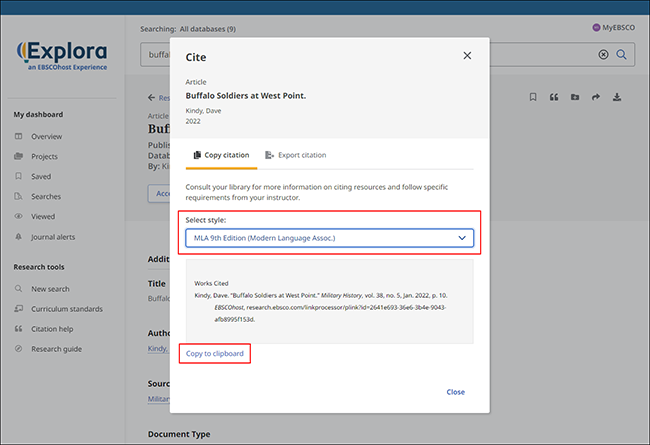Click the Searching: All databases (9) label
Viewport: 650px width, 445px height.
(x=188, y=29)
